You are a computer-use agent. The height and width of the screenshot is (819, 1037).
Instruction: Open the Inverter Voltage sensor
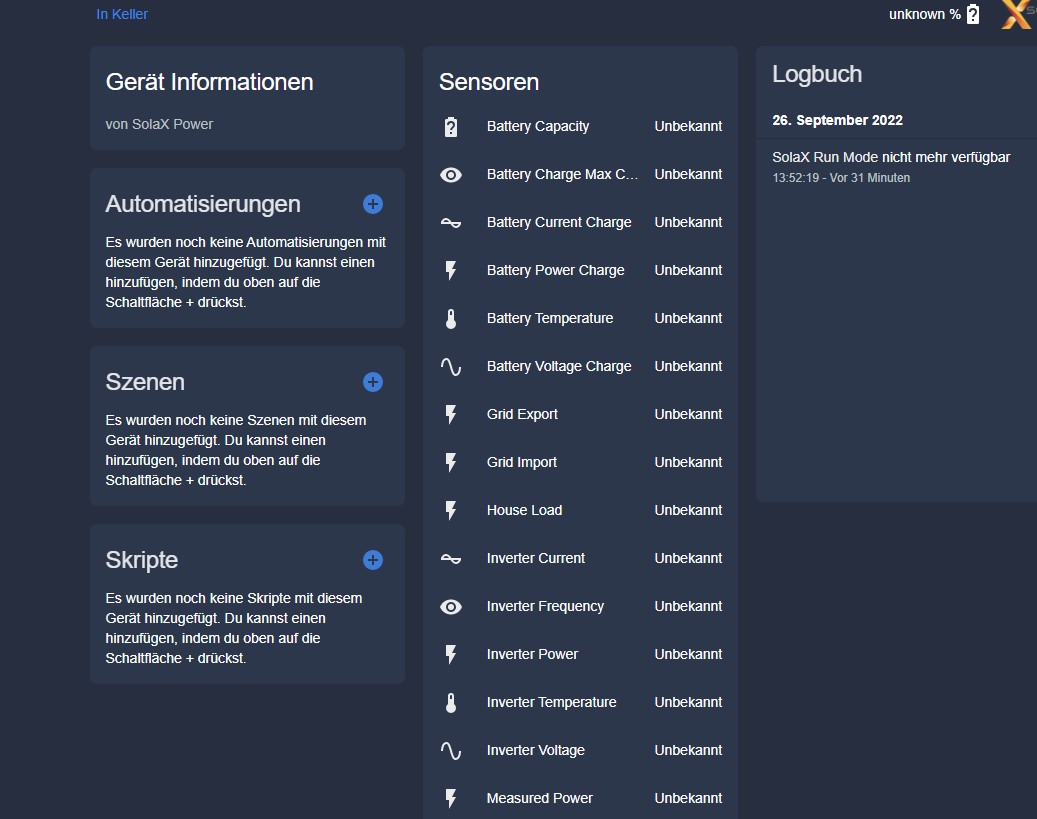coord(581,750)
